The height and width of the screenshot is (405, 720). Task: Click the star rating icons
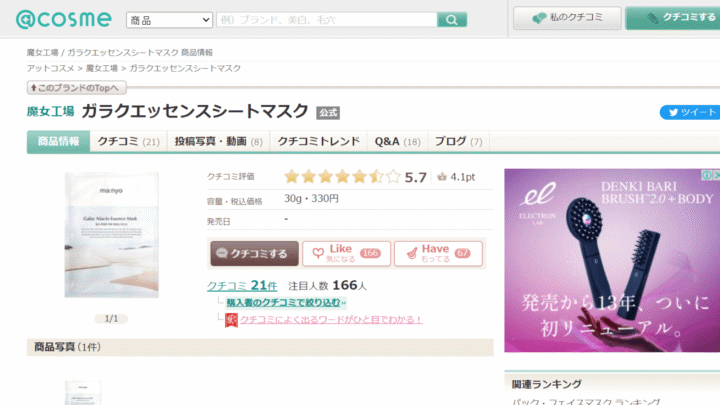pyautogui.click(x=342, y=176)
